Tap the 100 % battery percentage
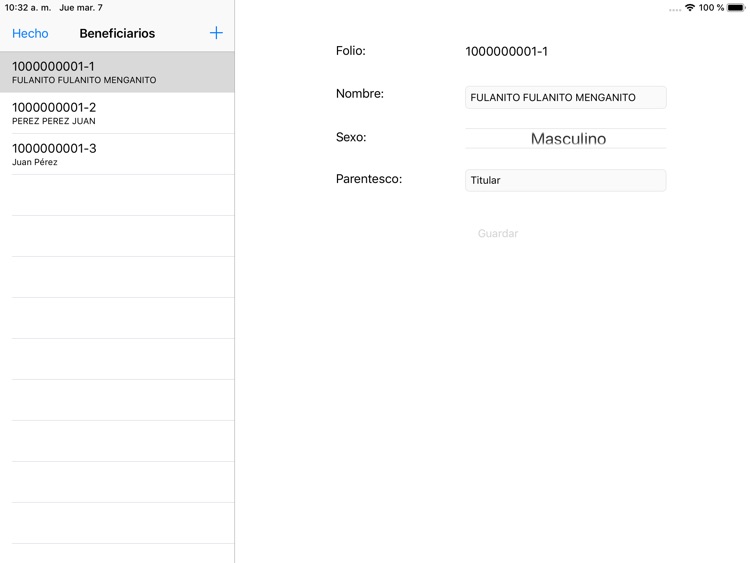This screenshot has width=750, height=563. click(x=711, y=8)
